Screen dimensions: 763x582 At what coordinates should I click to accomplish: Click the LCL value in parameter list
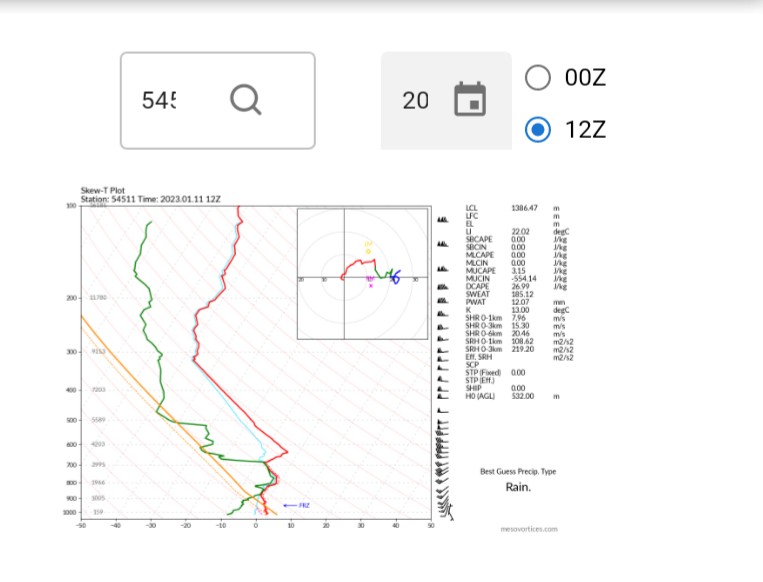(x=526, y=206)
